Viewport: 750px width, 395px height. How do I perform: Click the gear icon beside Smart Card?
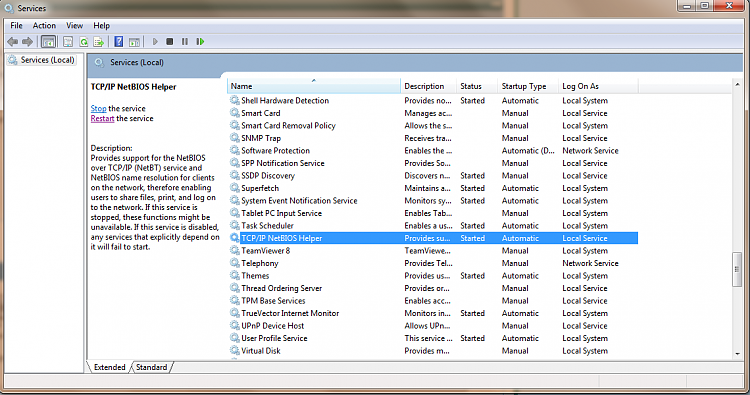point(234,113)
